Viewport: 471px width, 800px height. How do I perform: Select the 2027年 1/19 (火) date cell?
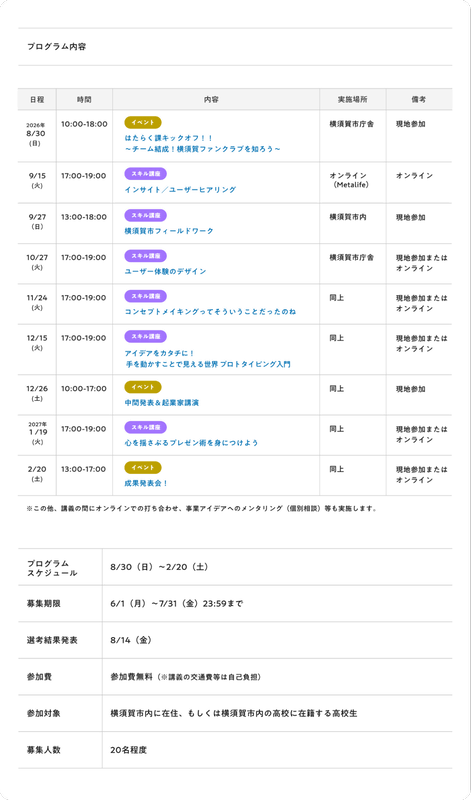pos(37,433)
